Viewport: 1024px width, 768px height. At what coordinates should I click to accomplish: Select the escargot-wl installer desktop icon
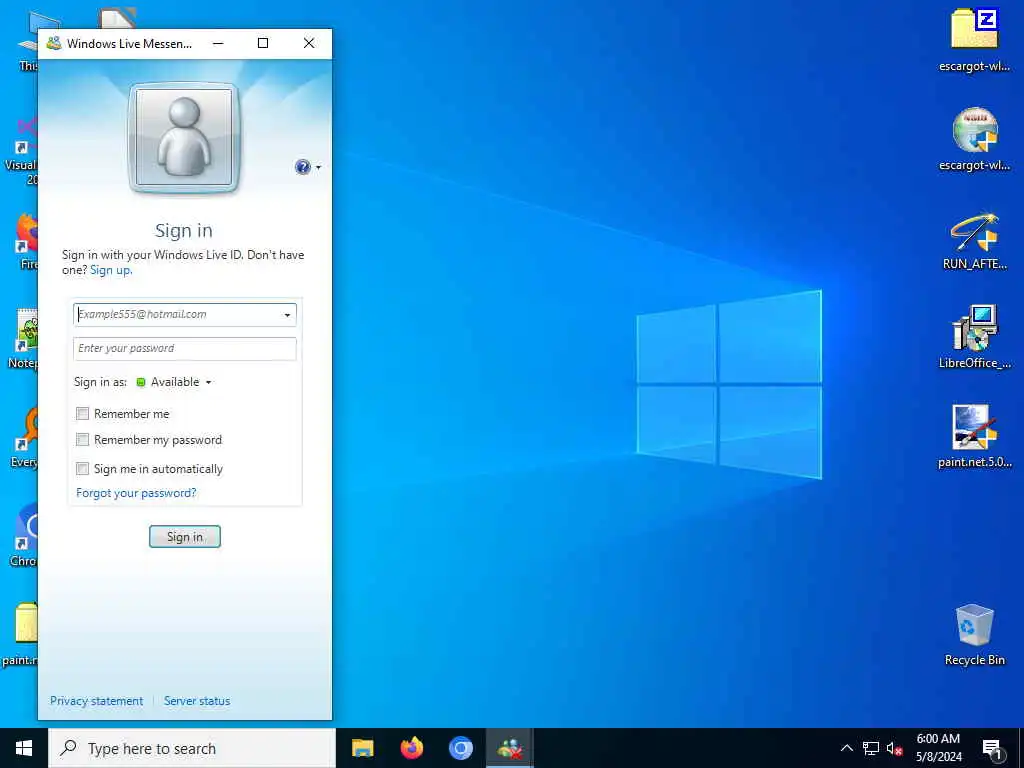point(974,139)
